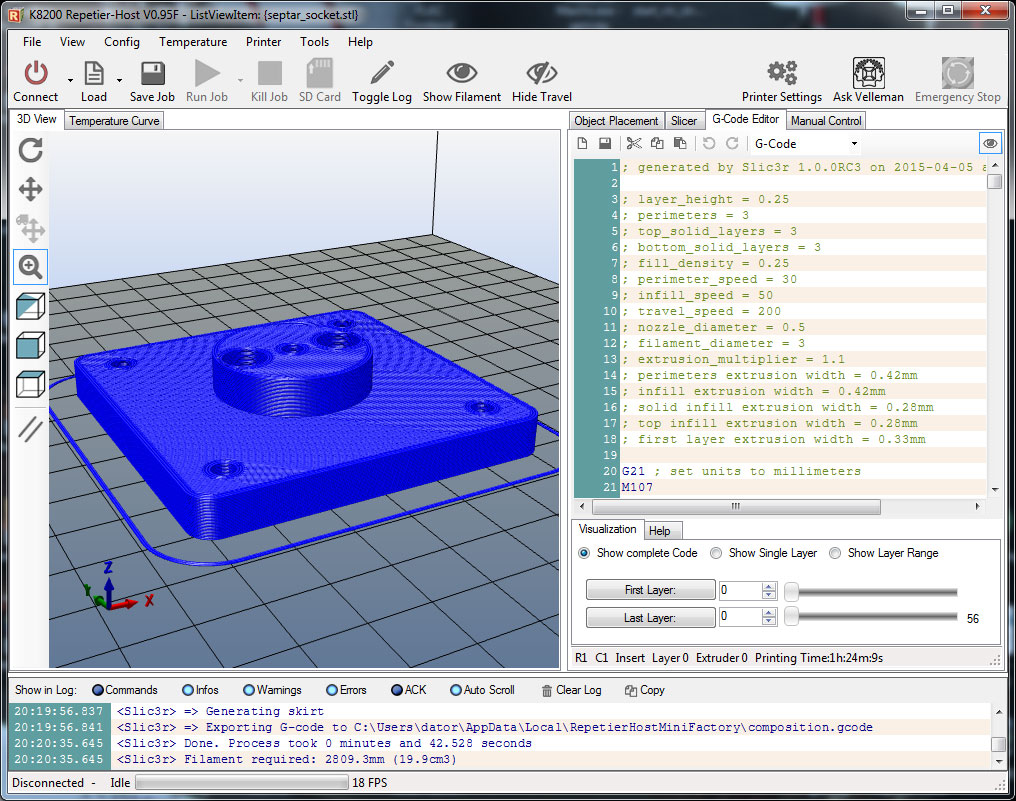Switch to Slicer tab
The width and height of the screenshot is (1016, 801).
684,121
